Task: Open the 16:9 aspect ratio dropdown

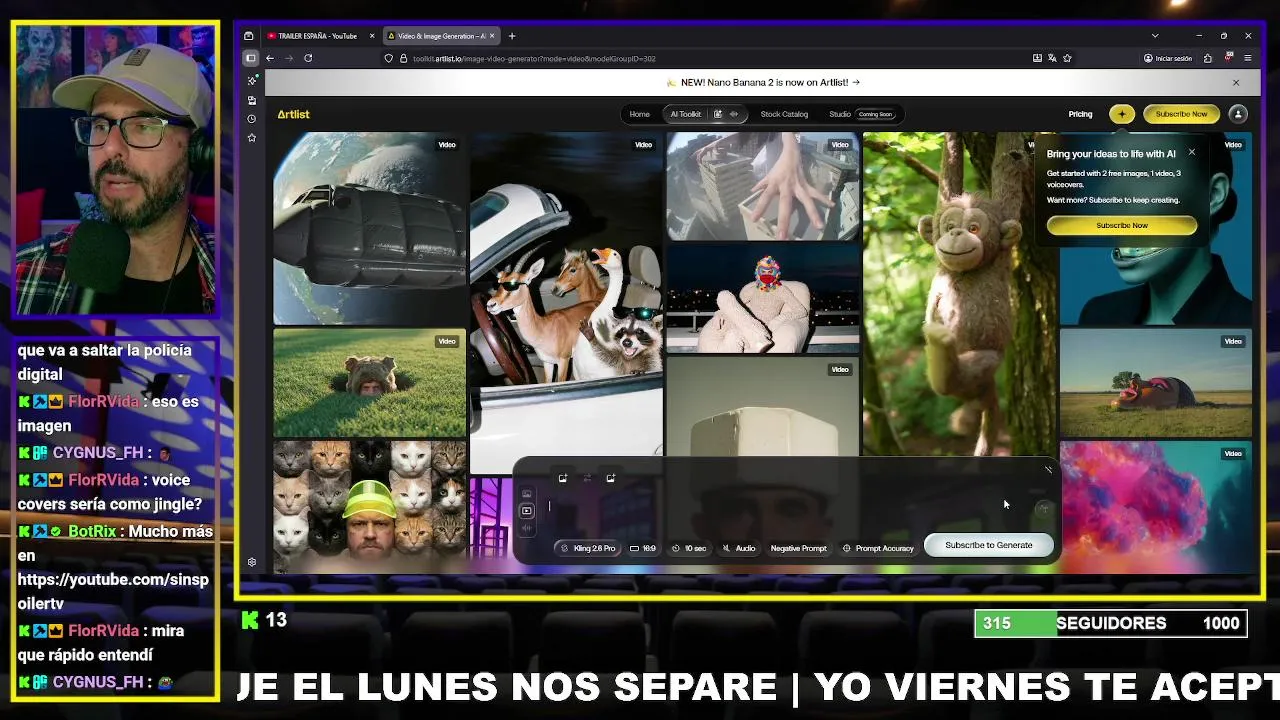Action: 643,548
